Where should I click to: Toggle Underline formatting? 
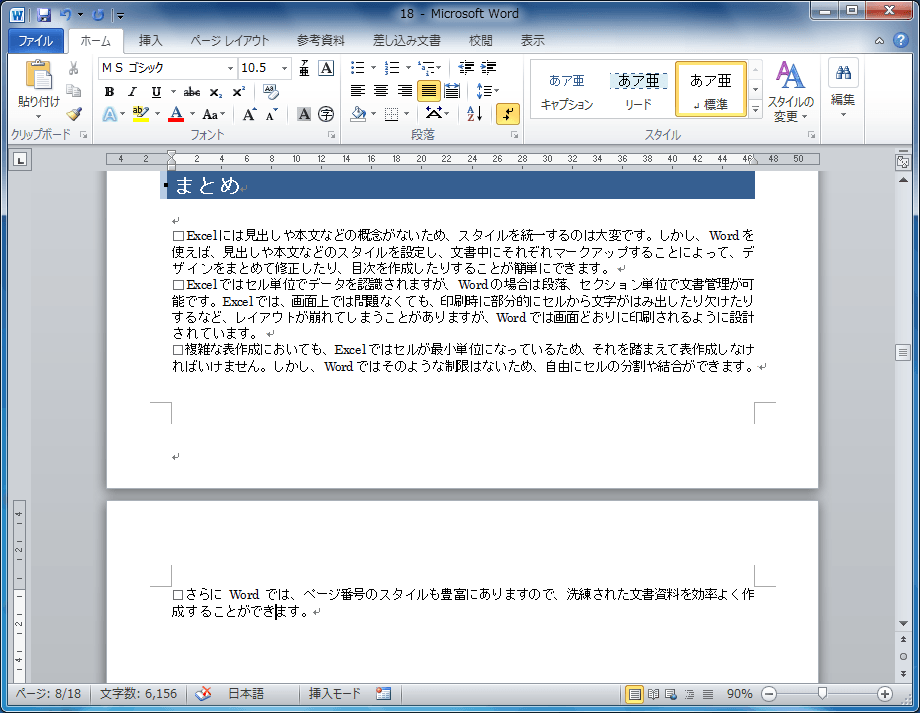(156, 92)
